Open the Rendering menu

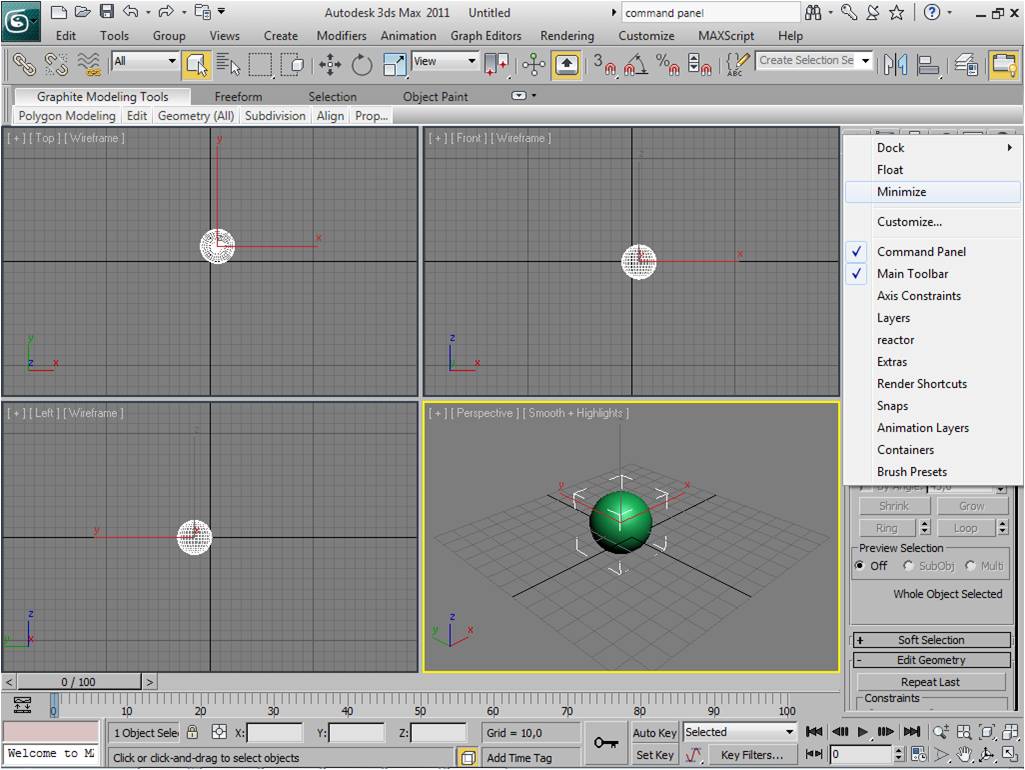567,36
